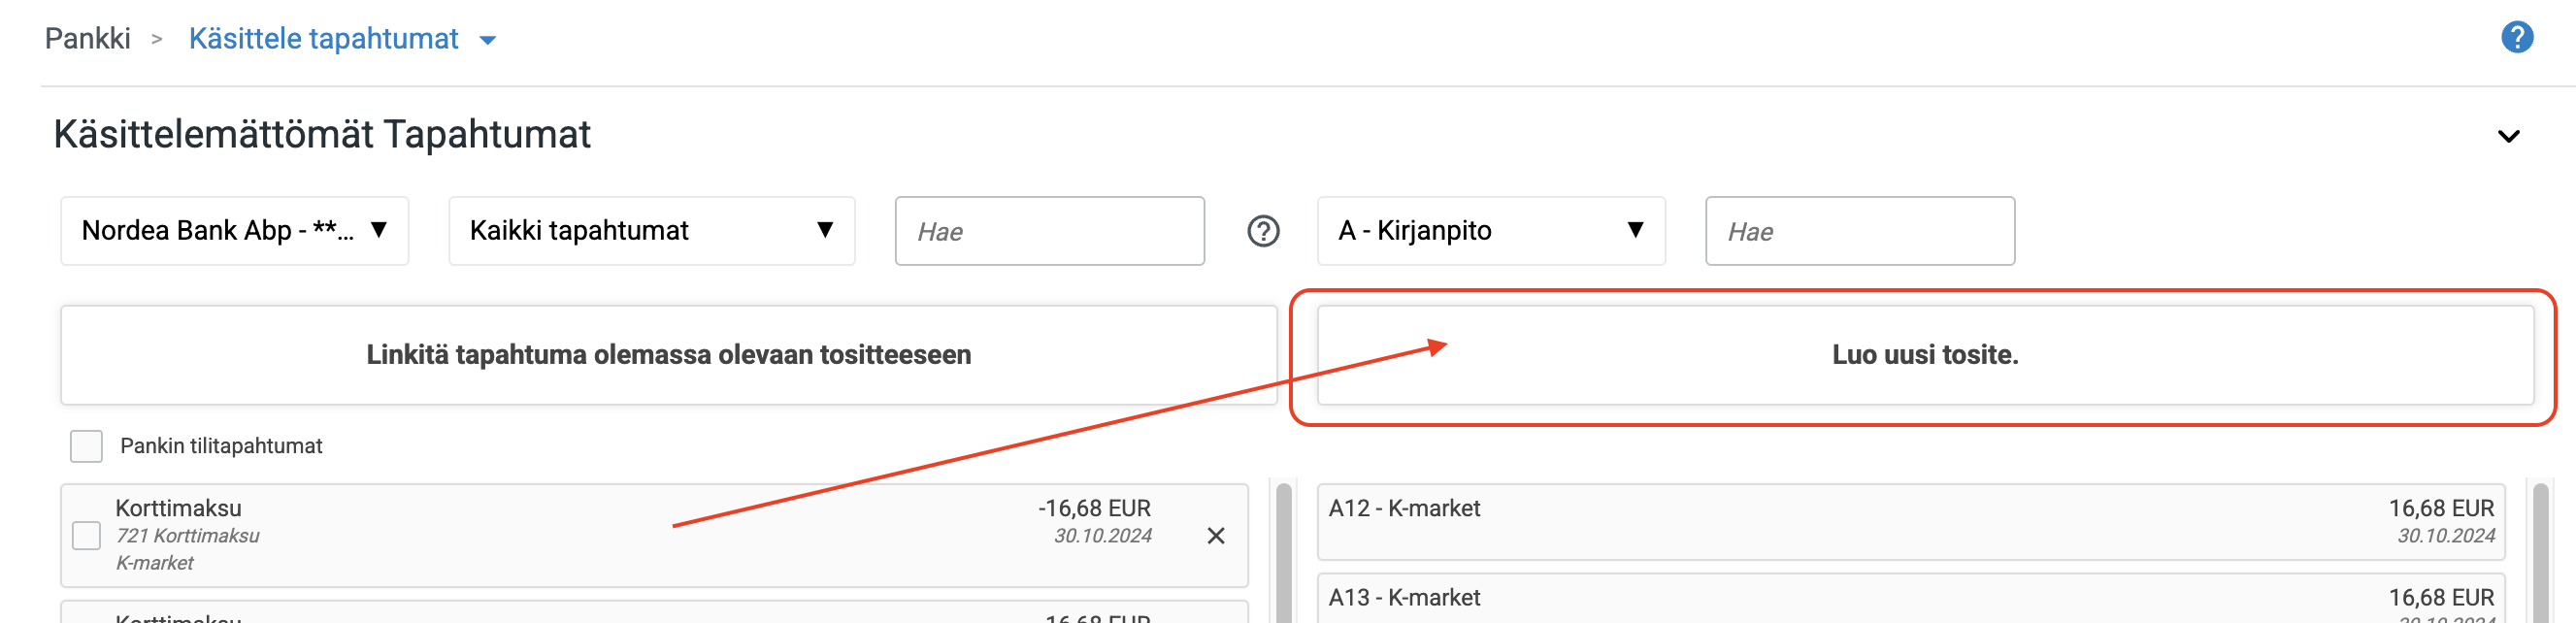Check the second Korttimaksu row checkbox
The image size is (2576, 623).
[x=86, y=618]
